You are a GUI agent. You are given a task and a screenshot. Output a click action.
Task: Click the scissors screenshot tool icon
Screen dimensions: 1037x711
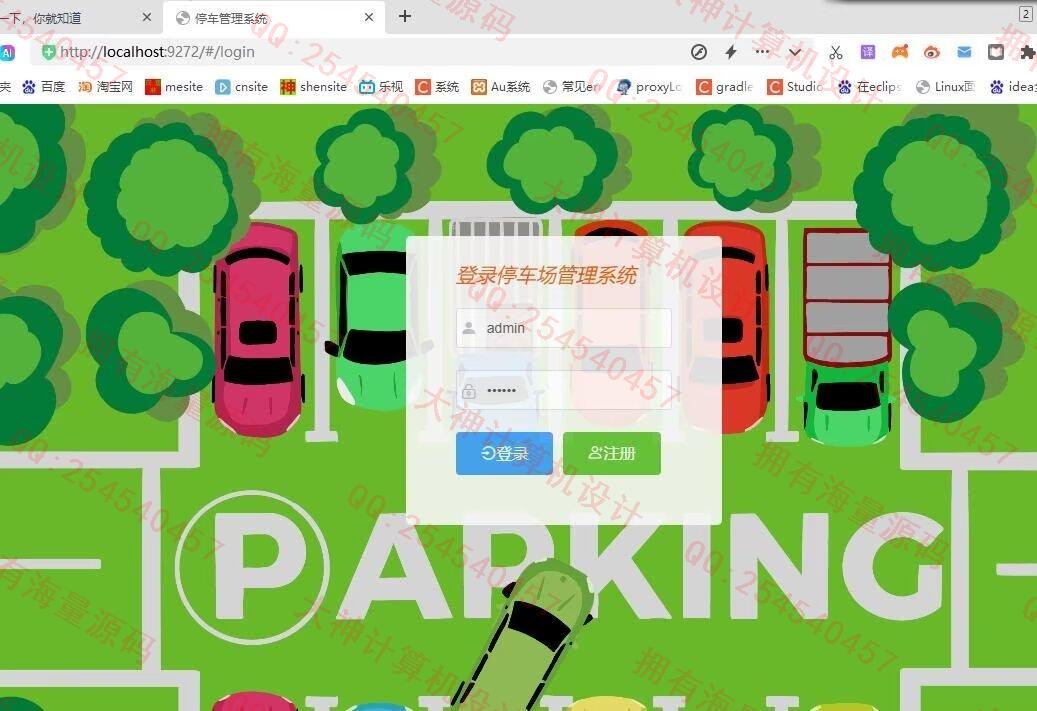[x=836, y=52]
